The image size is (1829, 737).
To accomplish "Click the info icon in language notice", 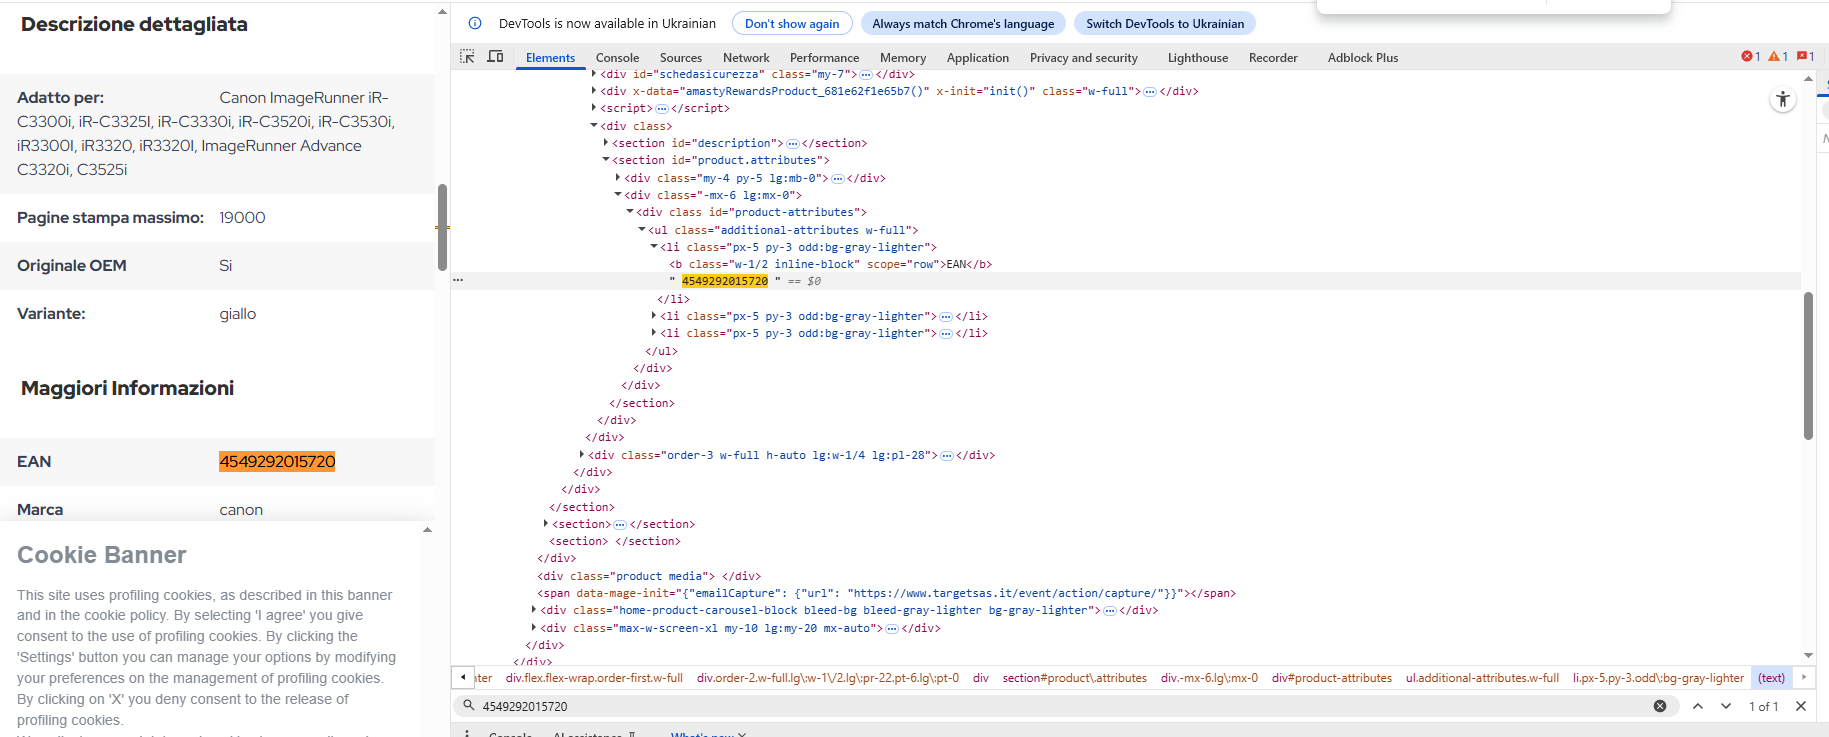I will pyautogui.click(x=475, y=23).
